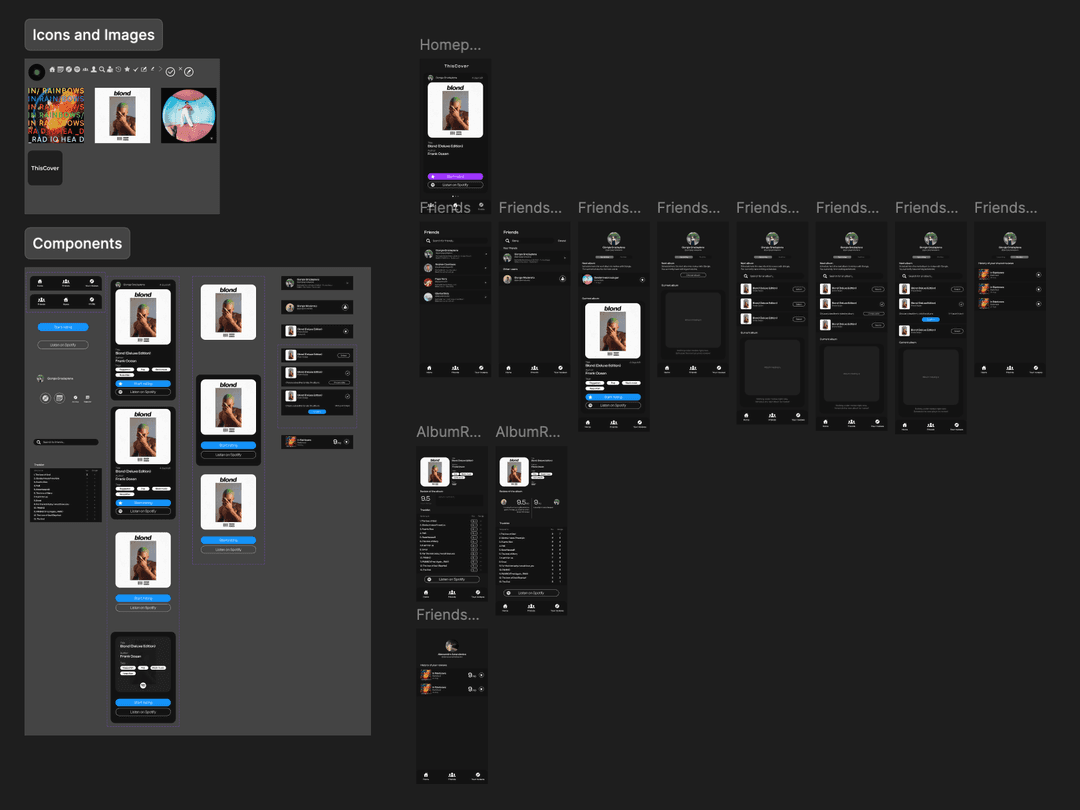1080x810 pixels.
Task: Select the star icon in the Icons and Images row
Action: point(127,70)
